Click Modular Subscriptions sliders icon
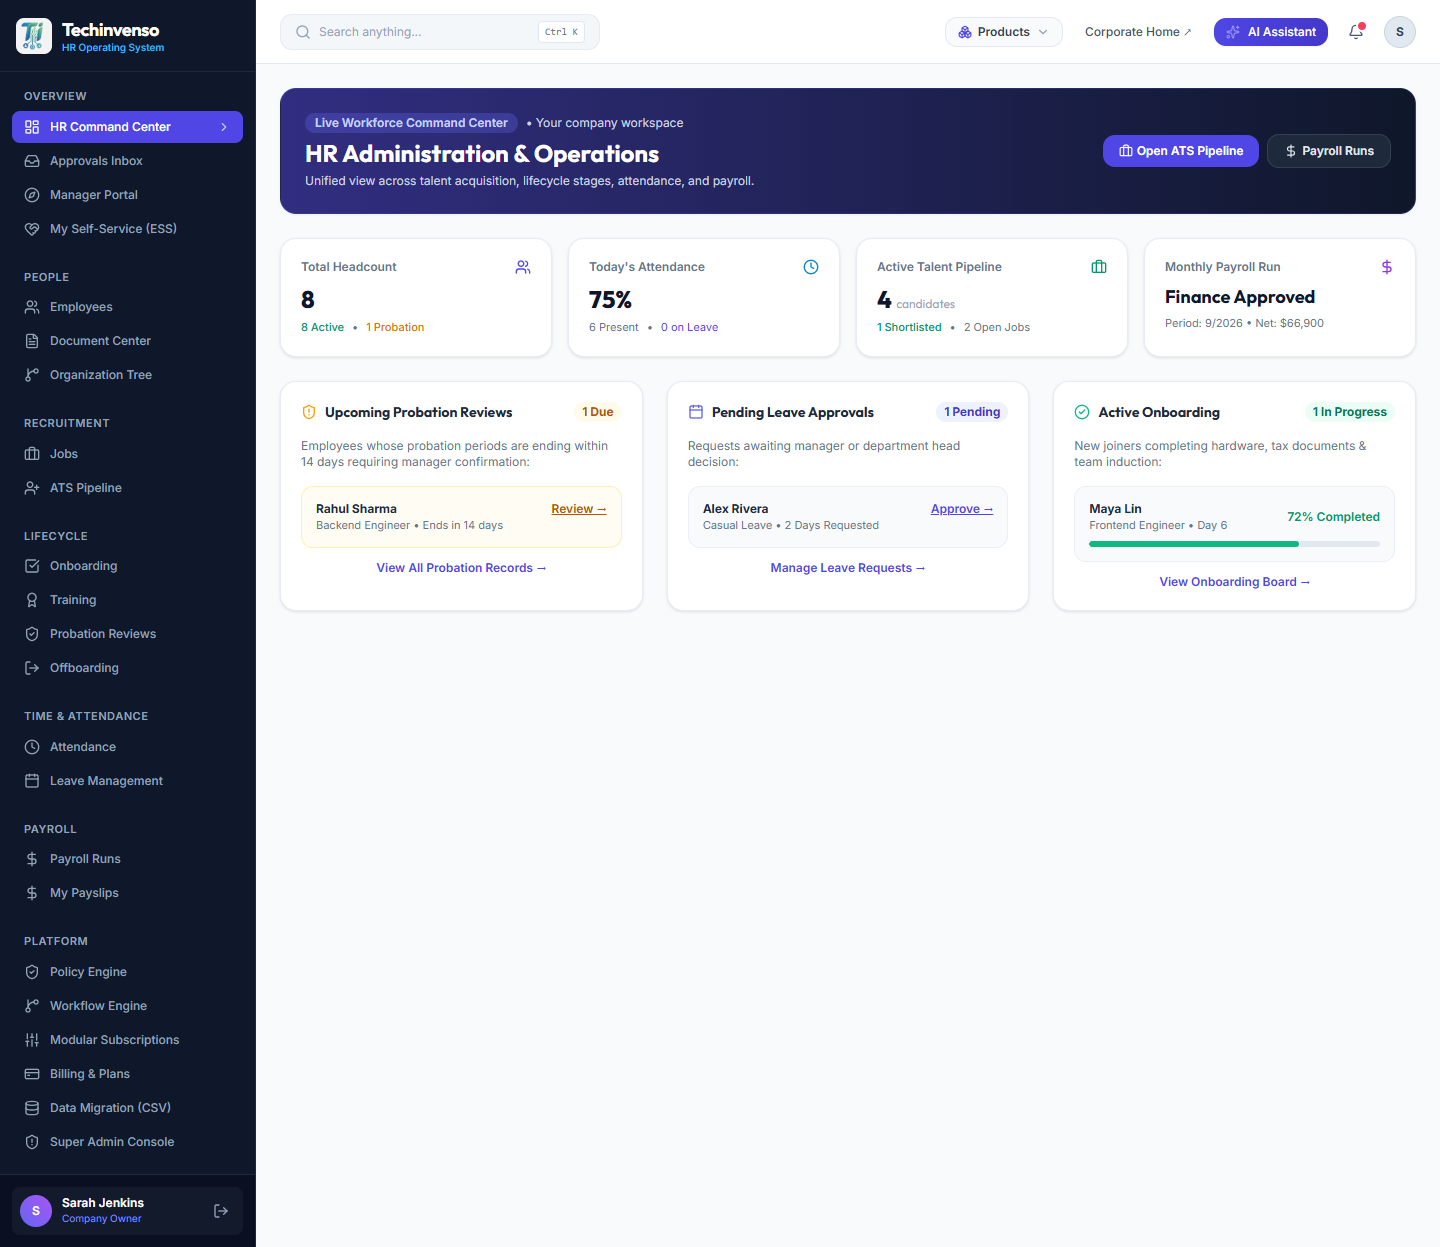Viewport: 1440px width, 1247px height. (32, 1040)
